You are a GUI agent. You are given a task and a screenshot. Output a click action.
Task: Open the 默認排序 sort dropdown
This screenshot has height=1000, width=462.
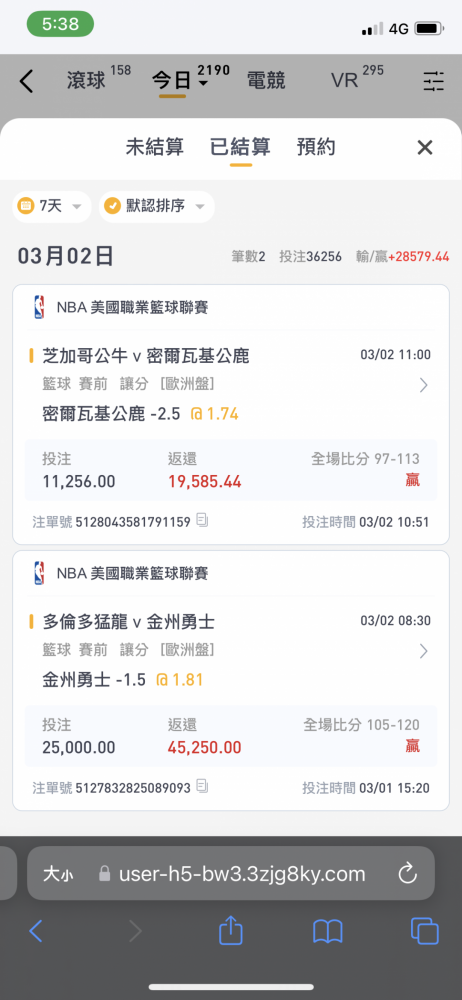[x=156, y=207]
